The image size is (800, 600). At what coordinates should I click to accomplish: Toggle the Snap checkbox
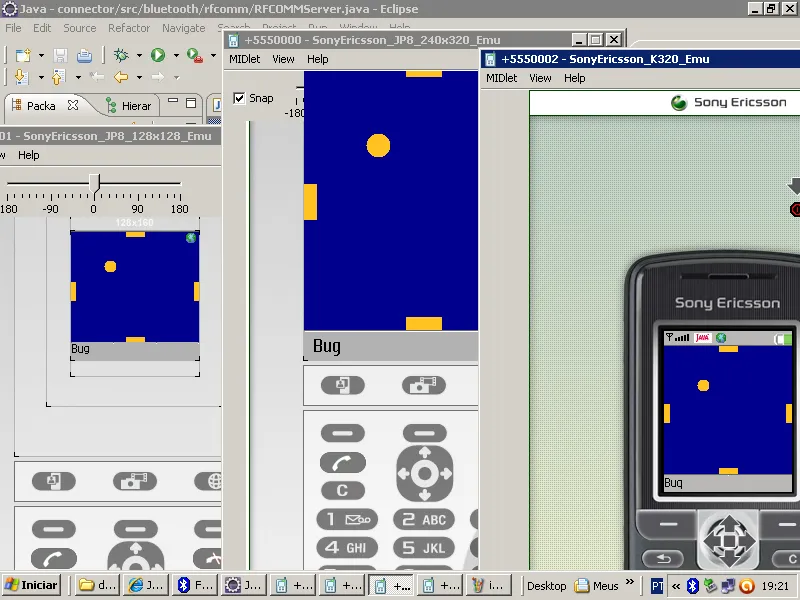point(240,98)
